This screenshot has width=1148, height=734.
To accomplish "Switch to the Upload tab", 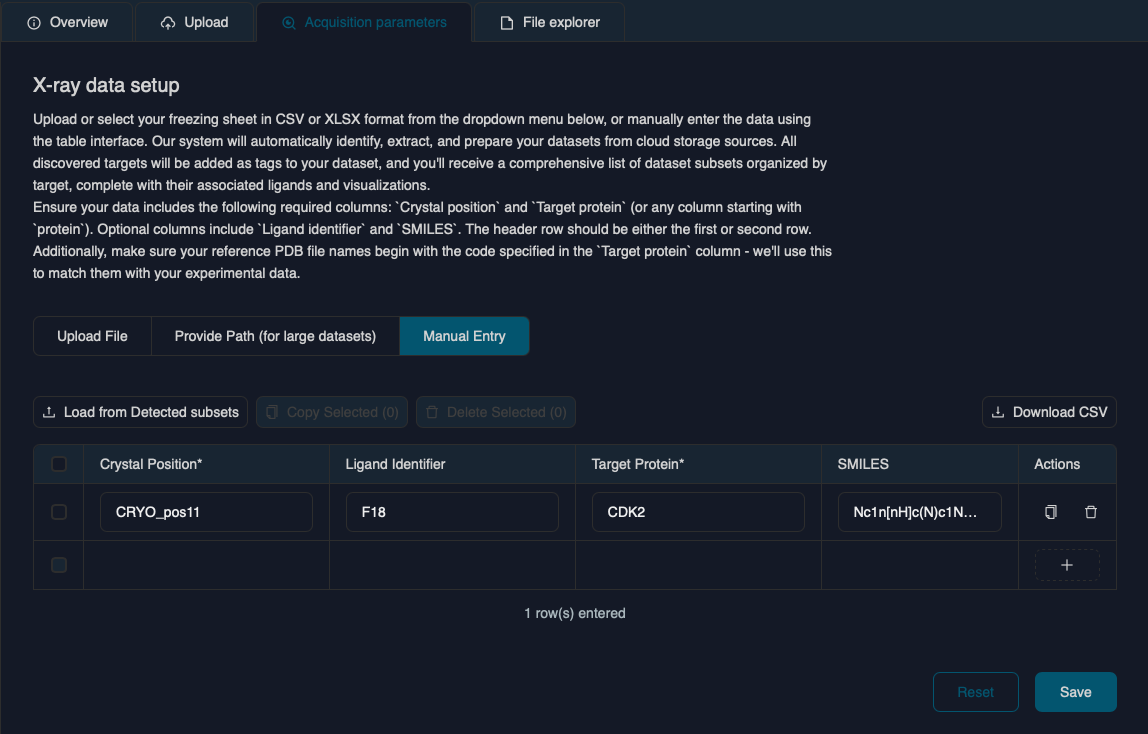I will (x=195, y=22).
